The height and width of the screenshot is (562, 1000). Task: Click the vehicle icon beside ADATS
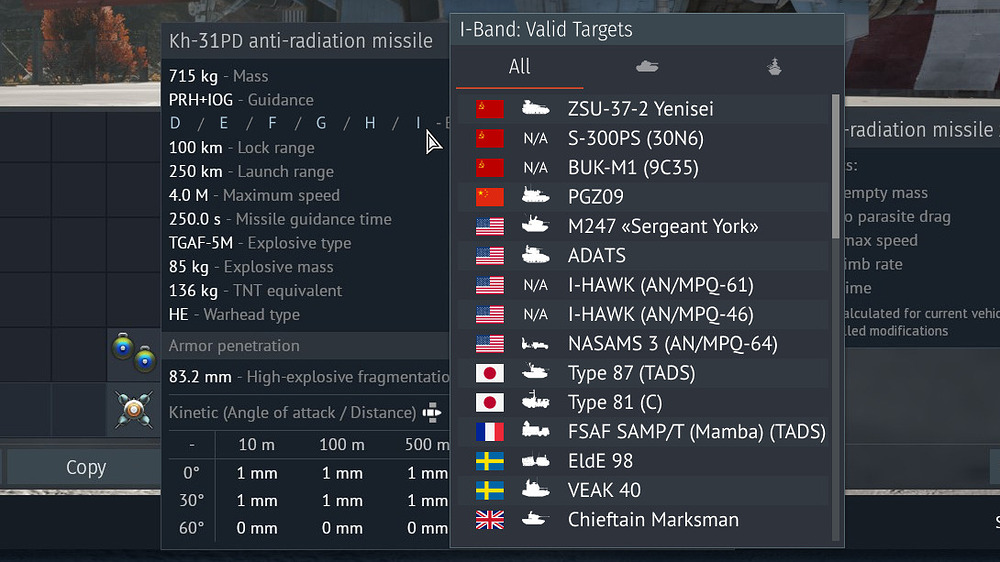point(535,255)
